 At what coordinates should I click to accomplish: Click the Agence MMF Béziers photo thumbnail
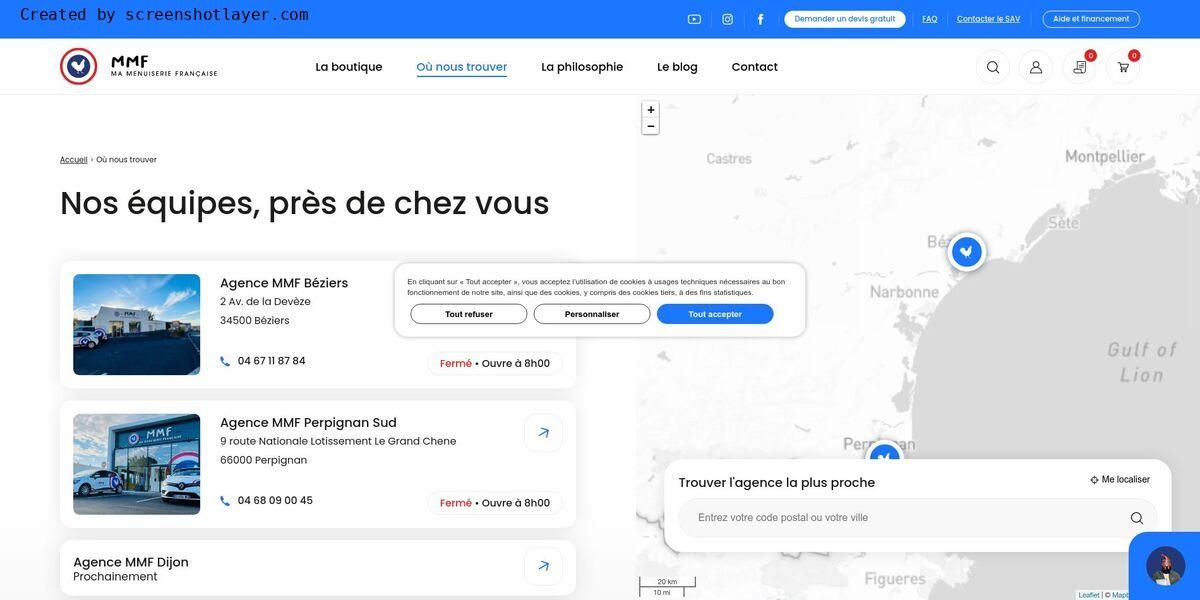136,325
